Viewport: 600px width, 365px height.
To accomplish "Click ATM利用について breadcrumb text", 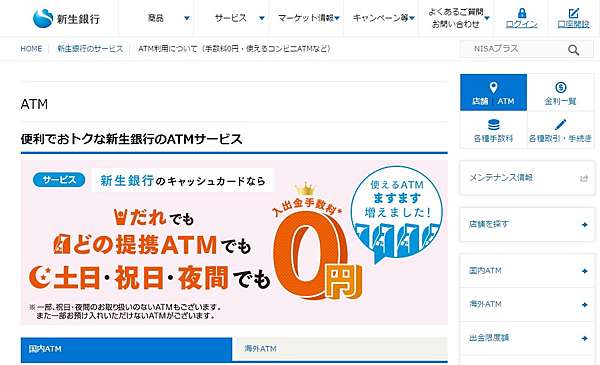I will 234,49.
